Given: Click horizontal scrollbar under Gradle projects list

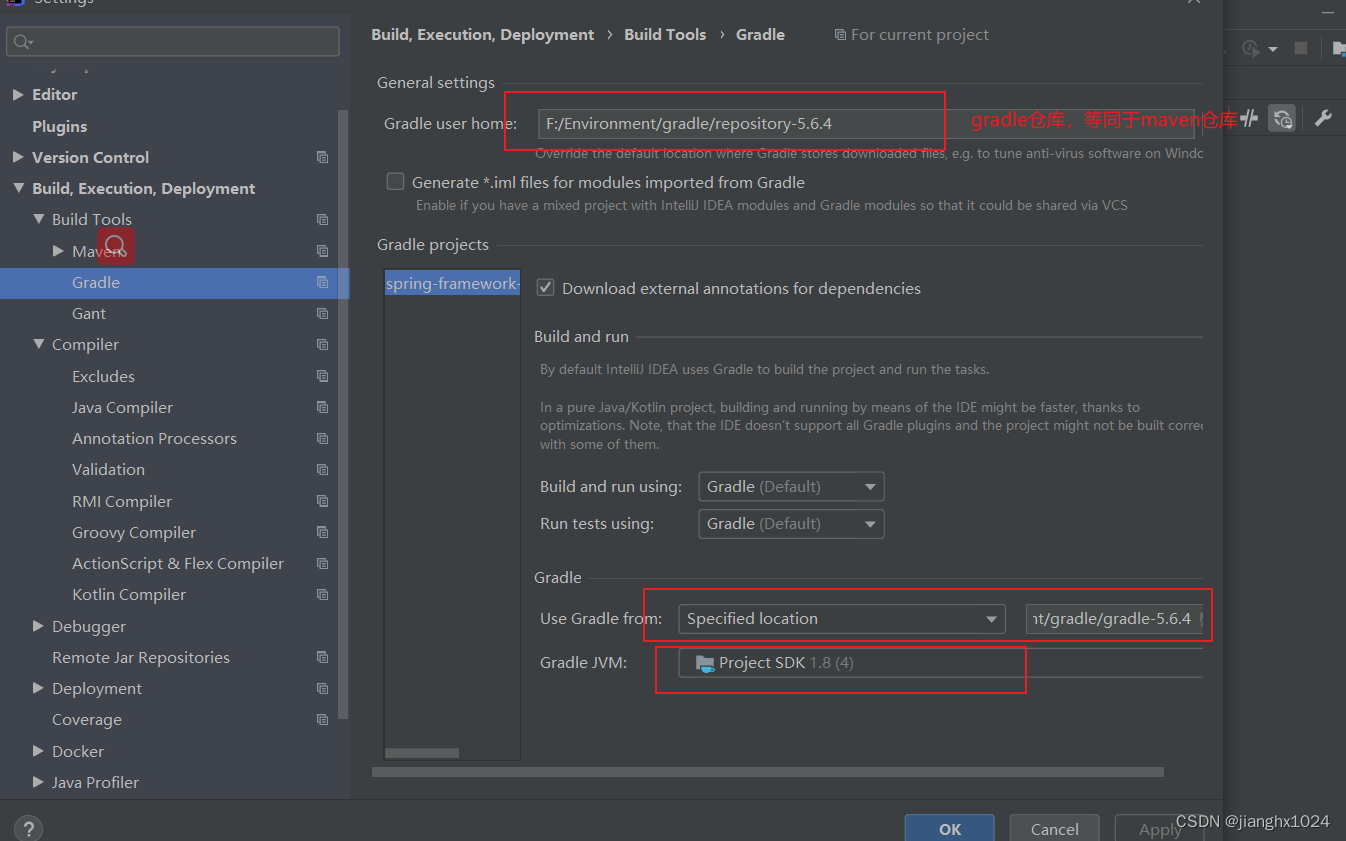Looking at the screenshot, I should (x=422, y=753).
